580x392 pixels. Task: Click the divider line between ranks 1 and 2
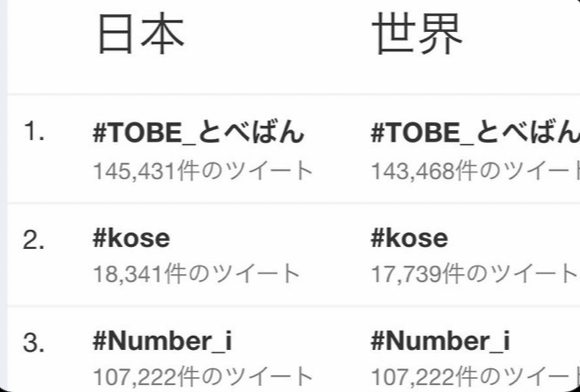294,203
